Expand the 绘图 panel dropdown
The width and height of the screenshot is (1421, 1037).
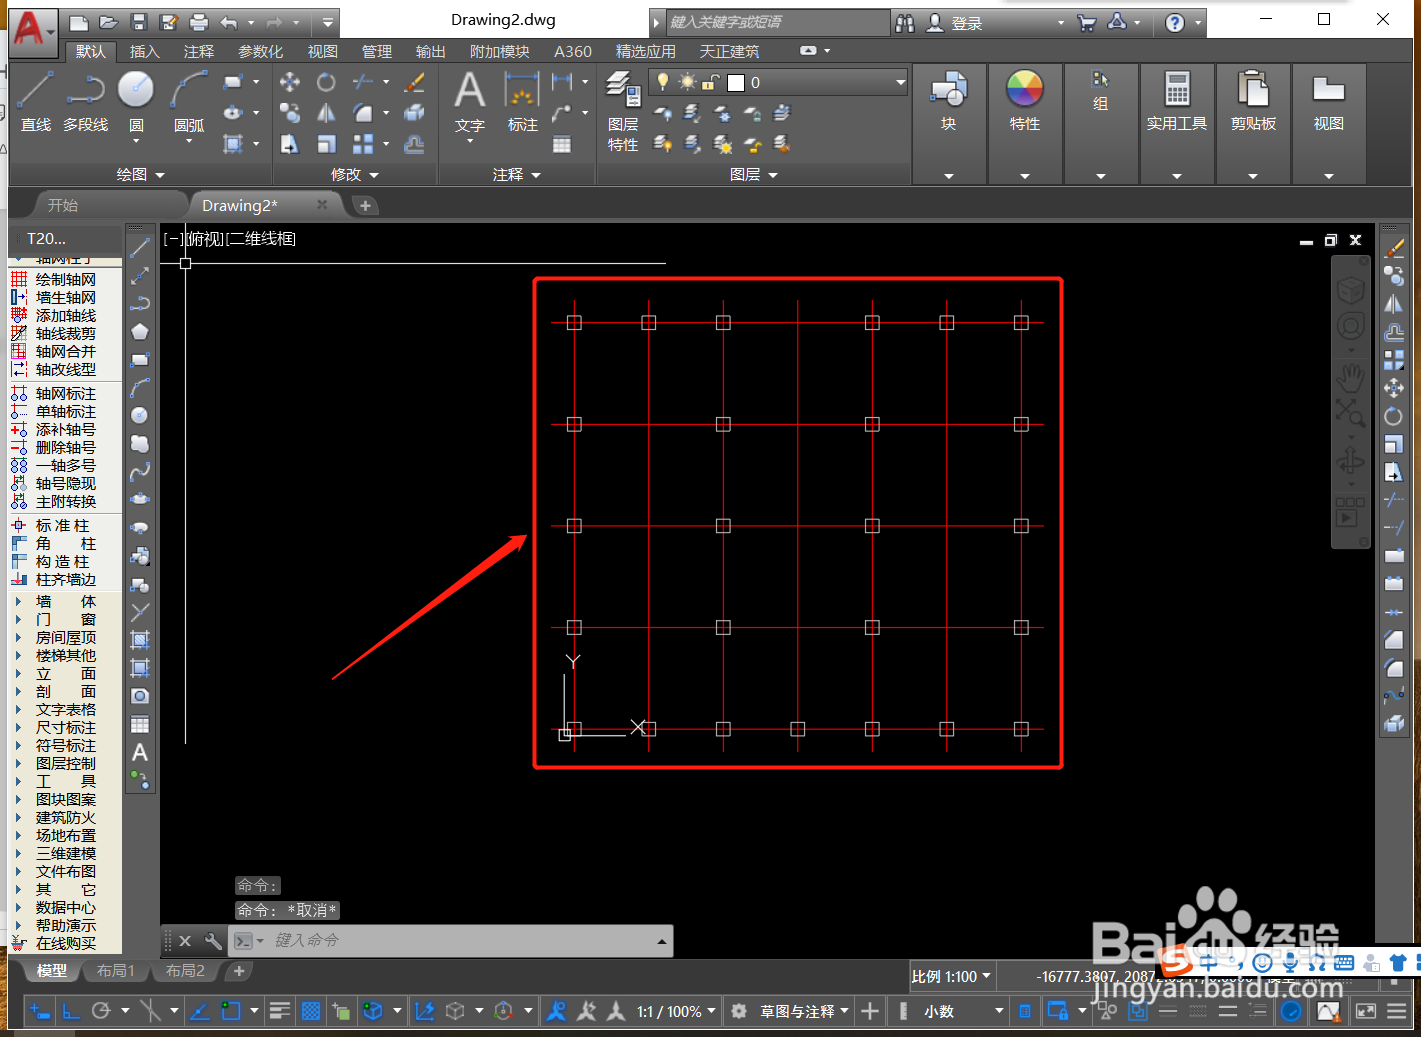click(x=140, y=175)
